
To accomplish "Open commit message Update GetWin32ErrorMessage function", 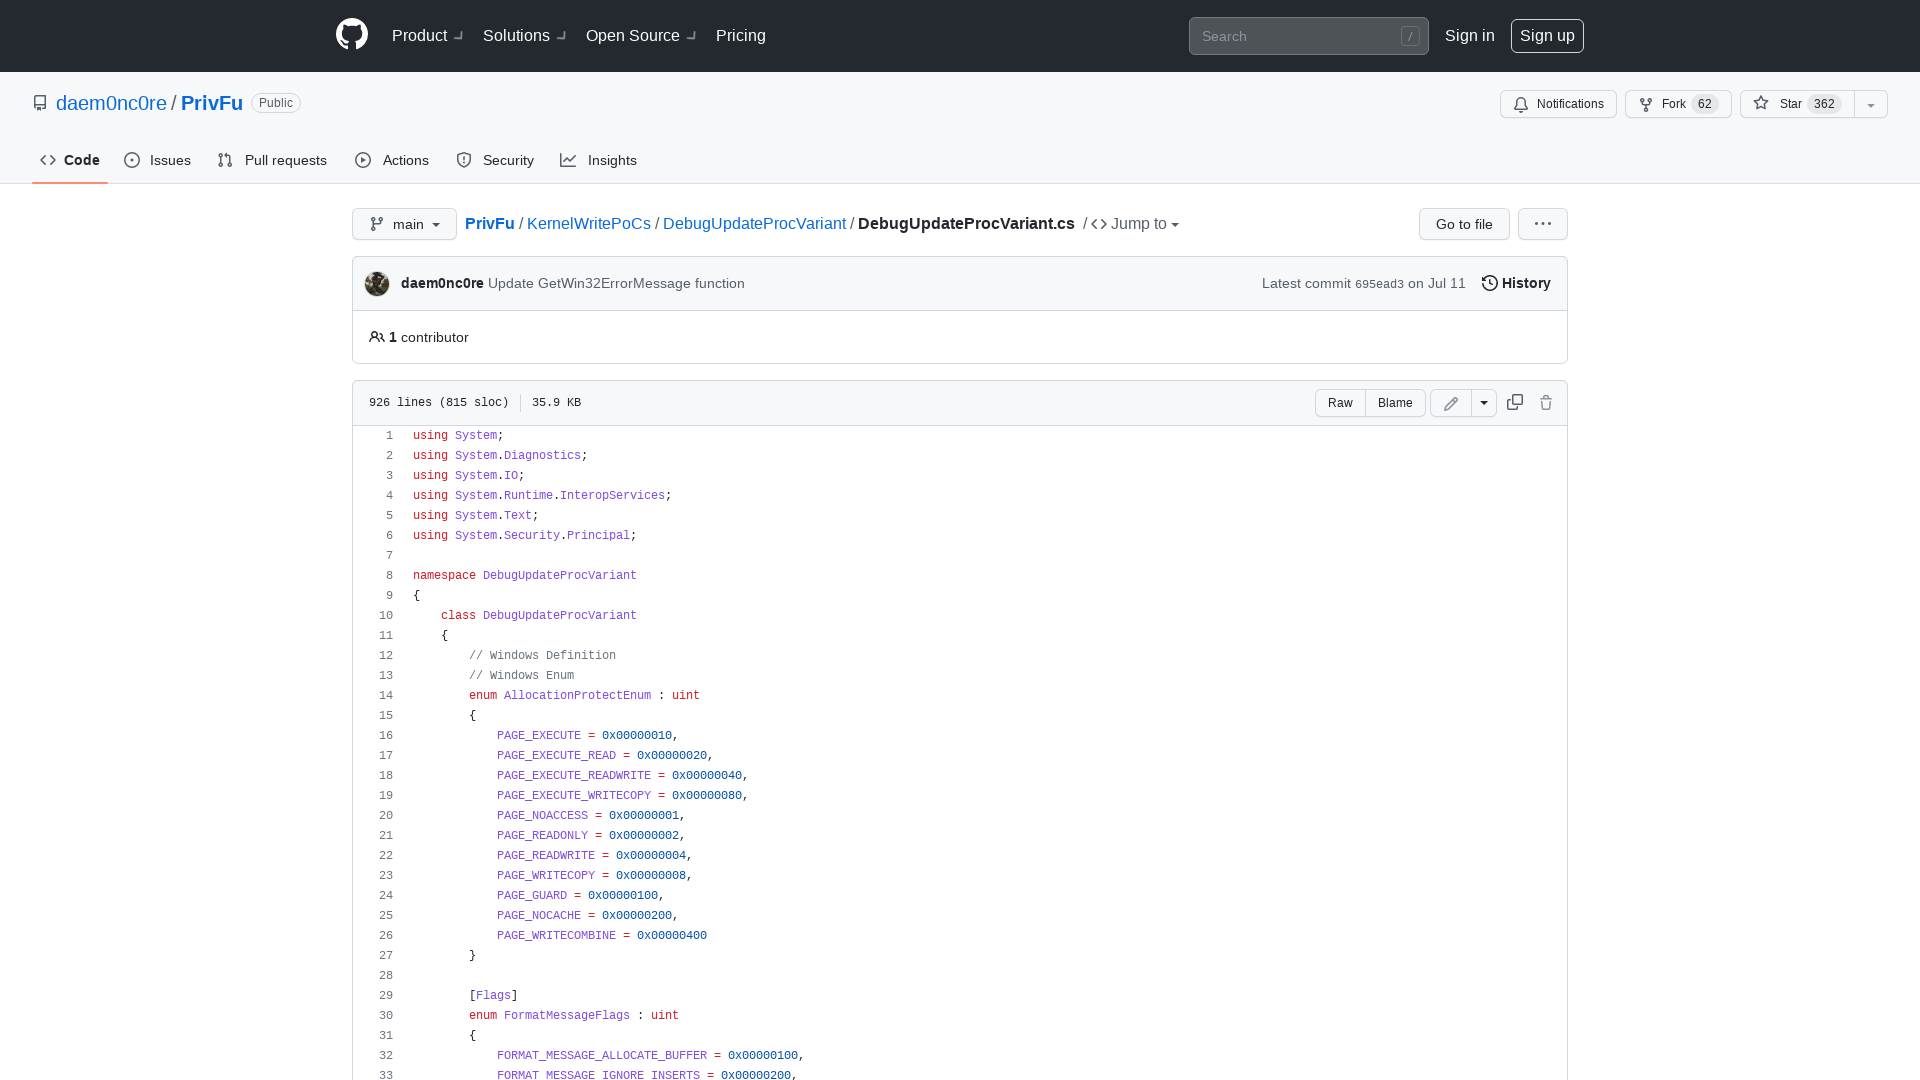I will [x=616, y=283].
